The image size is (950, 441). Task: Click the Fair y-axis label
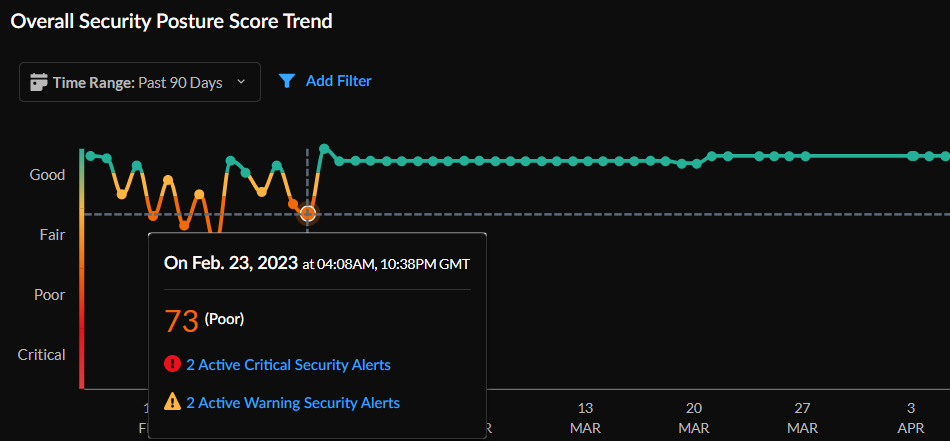tap(52, 235)
